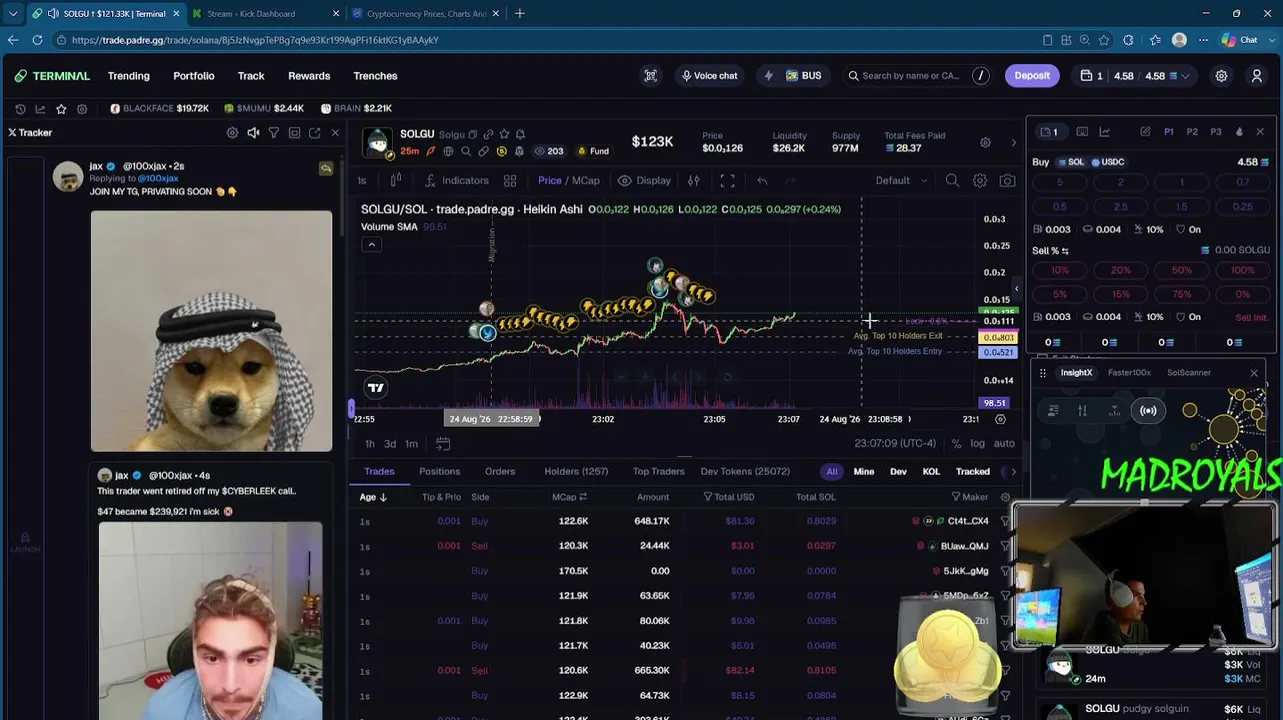Switch to the Positions tab
The width and height of the screenshot is (1283, 720).
pyautogui.click(x=440, y=472)
